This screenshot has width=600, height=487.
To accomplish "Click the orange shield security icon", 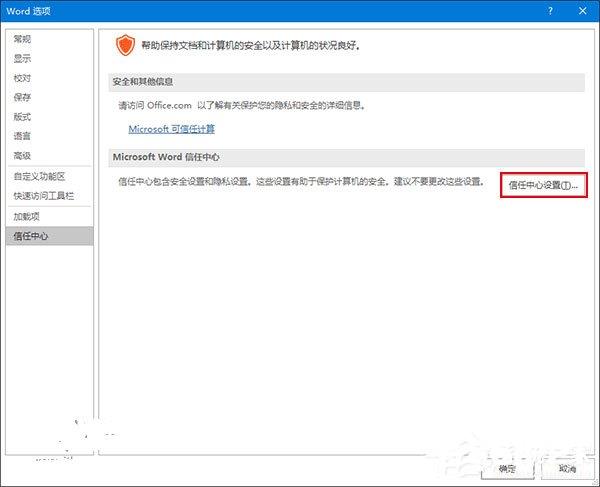I will pos(126,45).
